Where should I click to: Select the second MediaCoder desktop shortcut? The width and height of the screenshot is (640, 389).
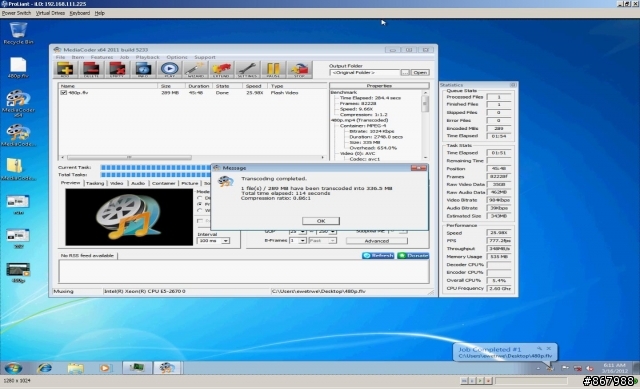tap(18, 136)
